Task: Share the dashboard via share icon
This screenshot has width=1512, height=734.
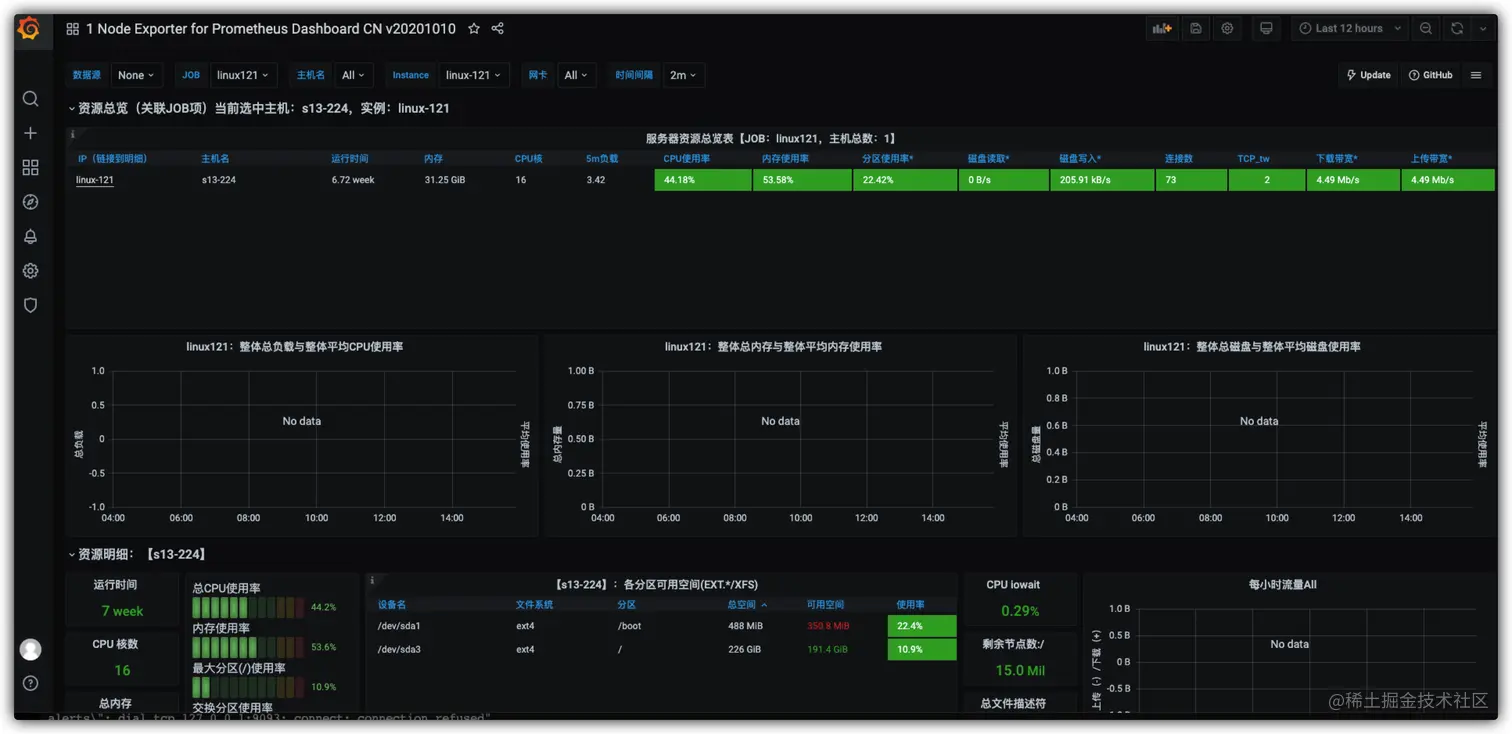Action: (x=498, y=29)
